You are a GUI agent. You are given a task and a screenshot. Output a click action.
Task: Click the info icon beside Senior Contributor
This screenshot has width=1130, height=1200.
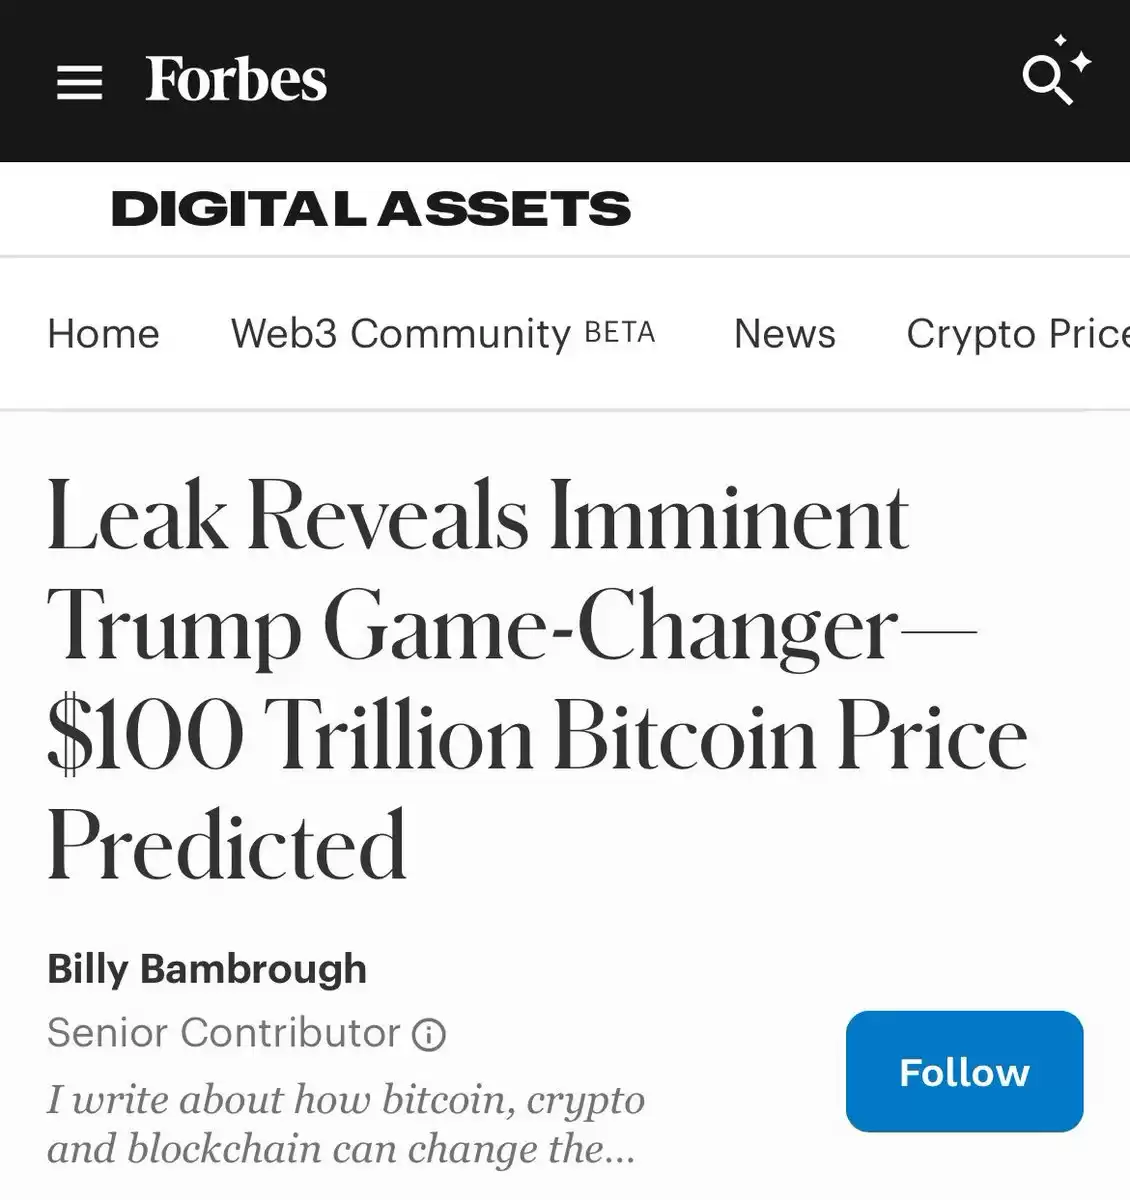tap(429, 1034)
